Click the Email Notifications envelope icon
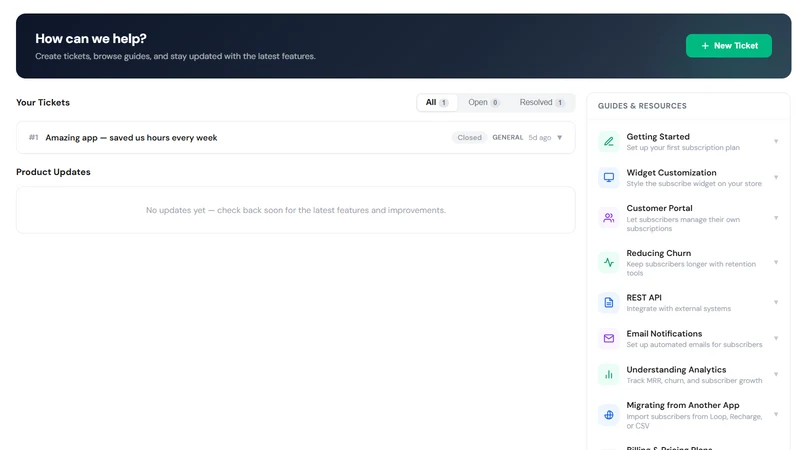The width and height of the screenshot is (800, 450). click(609, 338)
